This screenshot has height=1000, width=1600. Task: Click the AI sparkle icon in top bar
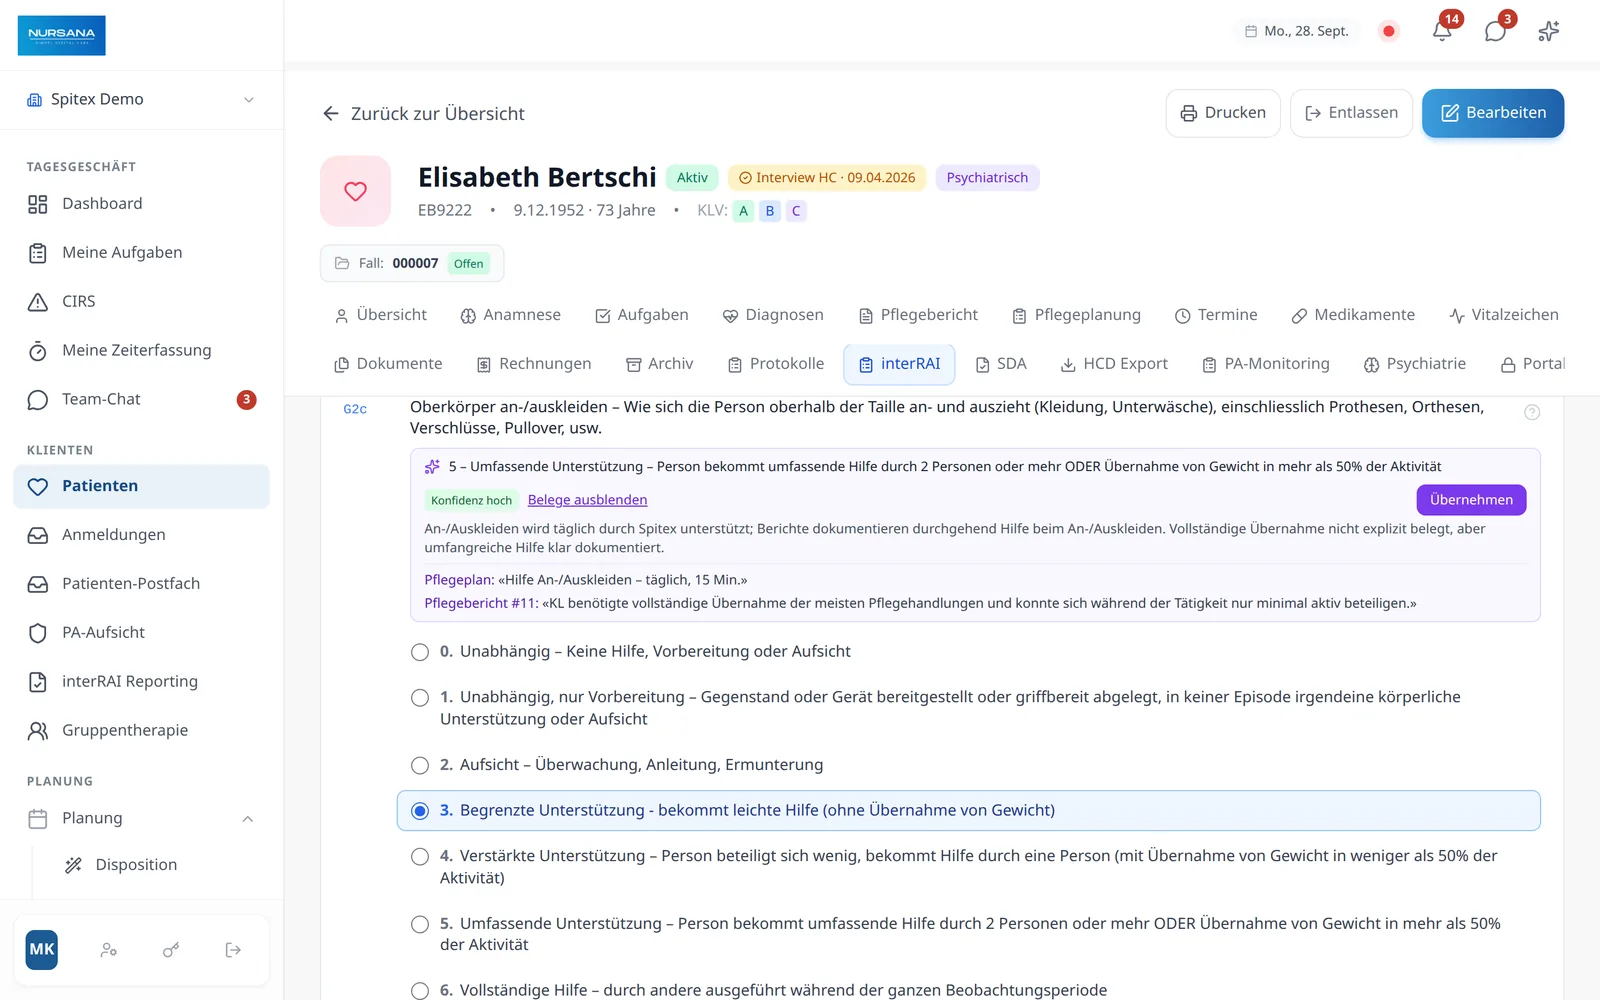(x=1548, y=31)
